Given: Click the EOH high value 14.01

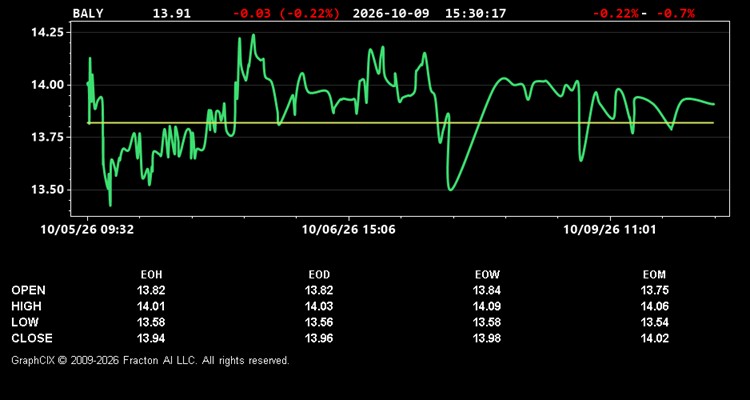Looking at the screenshot, I should [151, 306].
